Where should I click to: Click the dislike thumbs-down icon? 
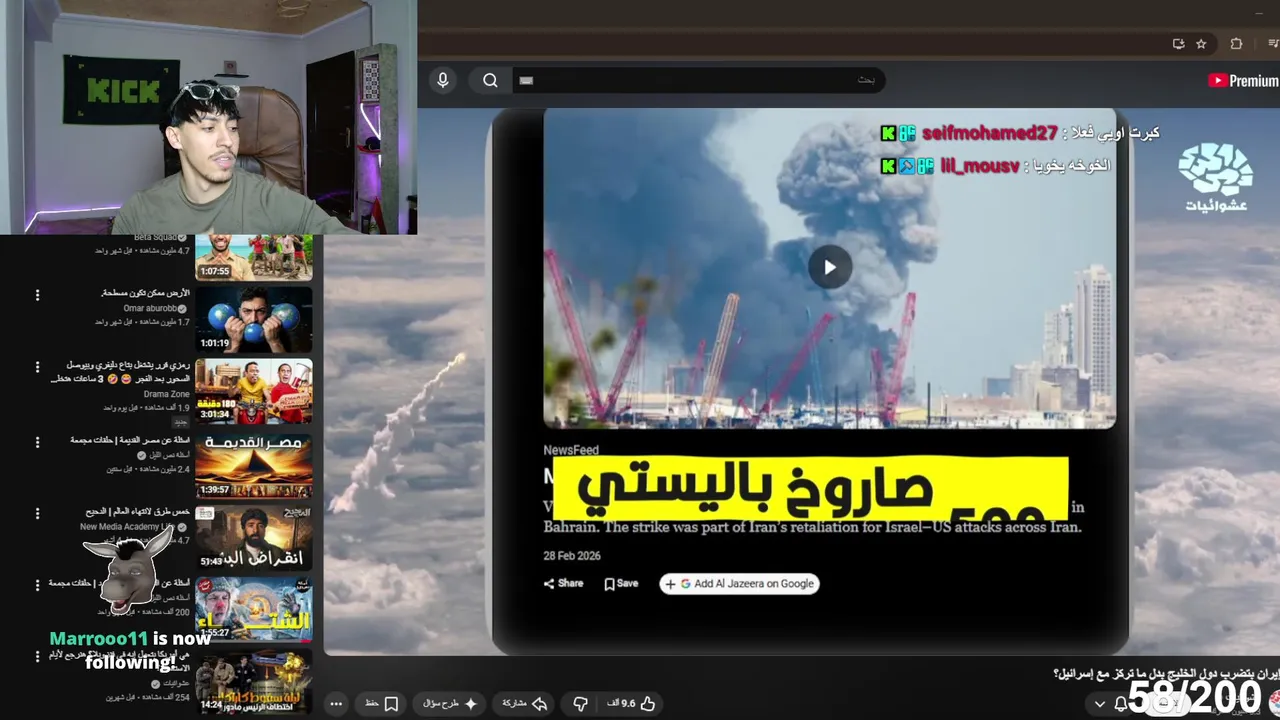(580, 704)
